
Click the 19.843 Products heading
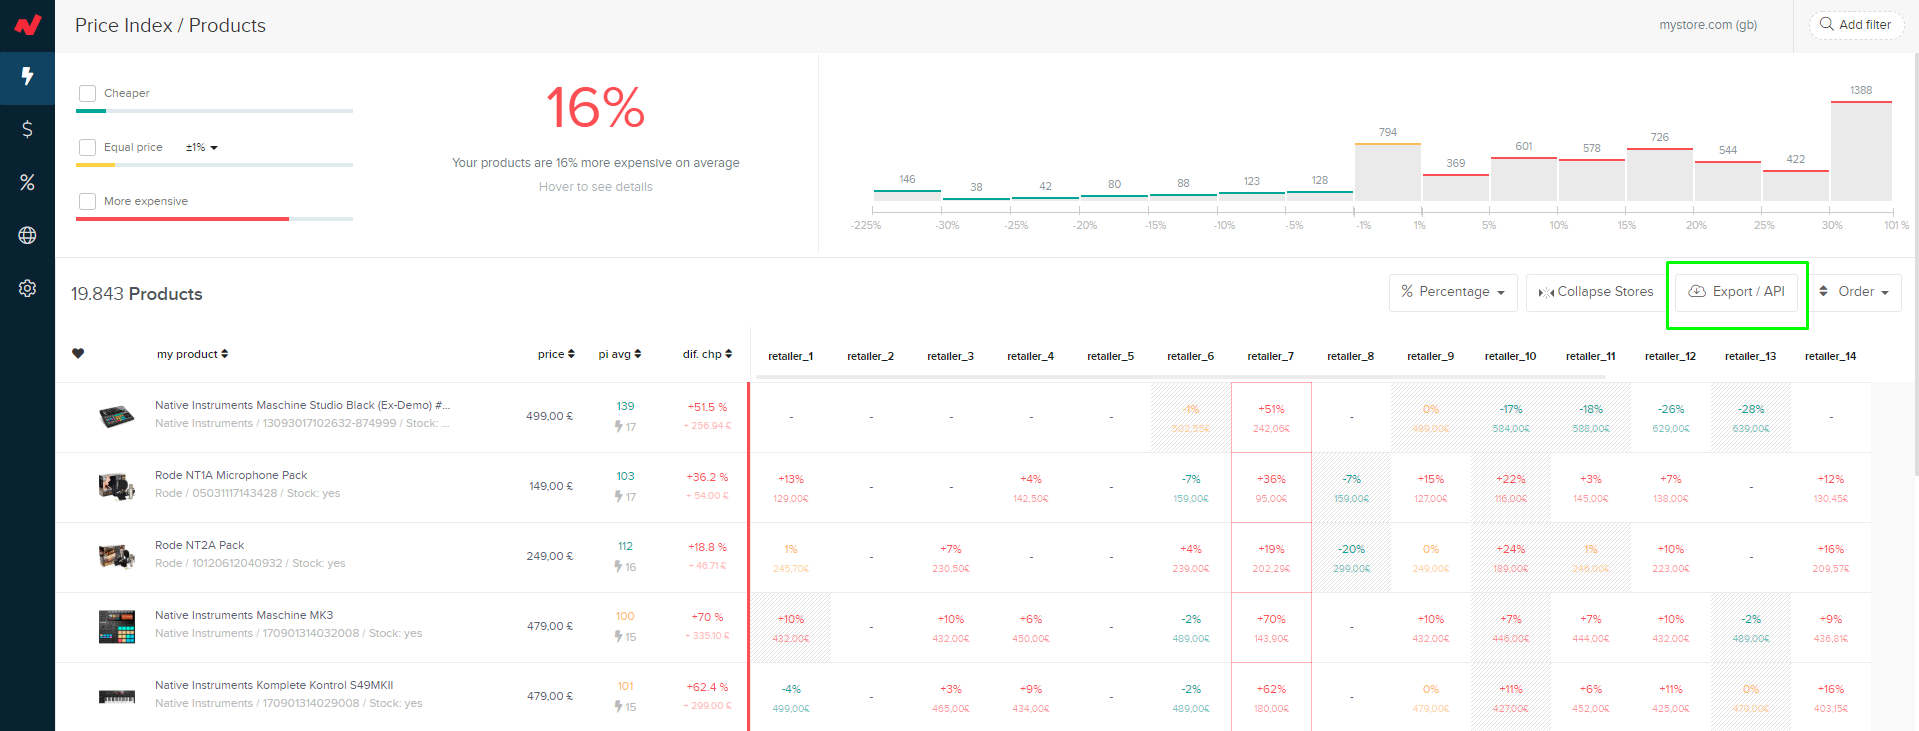(137, 294)
